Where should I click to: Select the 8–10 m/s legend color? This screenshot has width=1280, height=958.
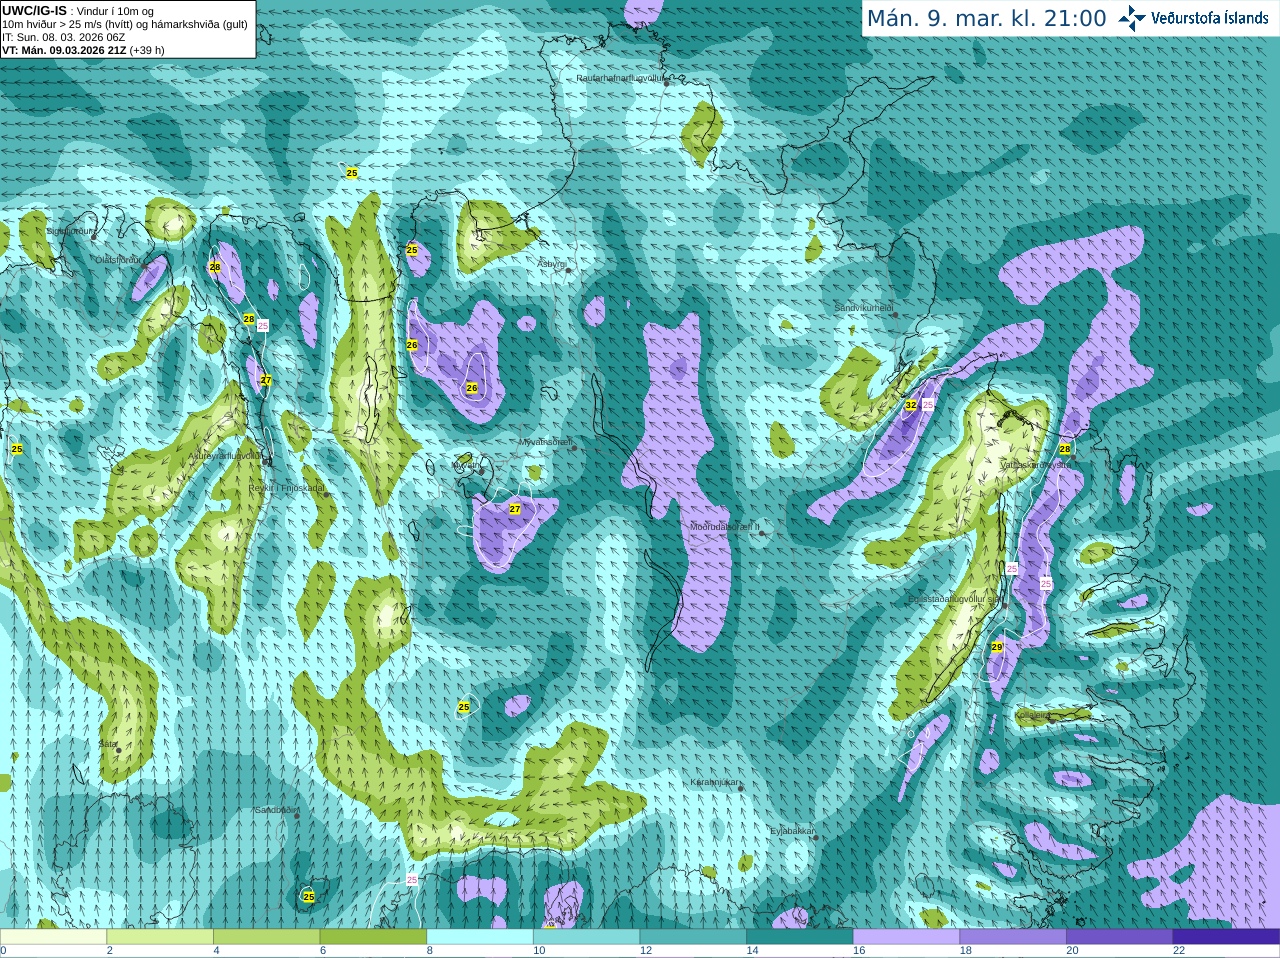(480, 936)
